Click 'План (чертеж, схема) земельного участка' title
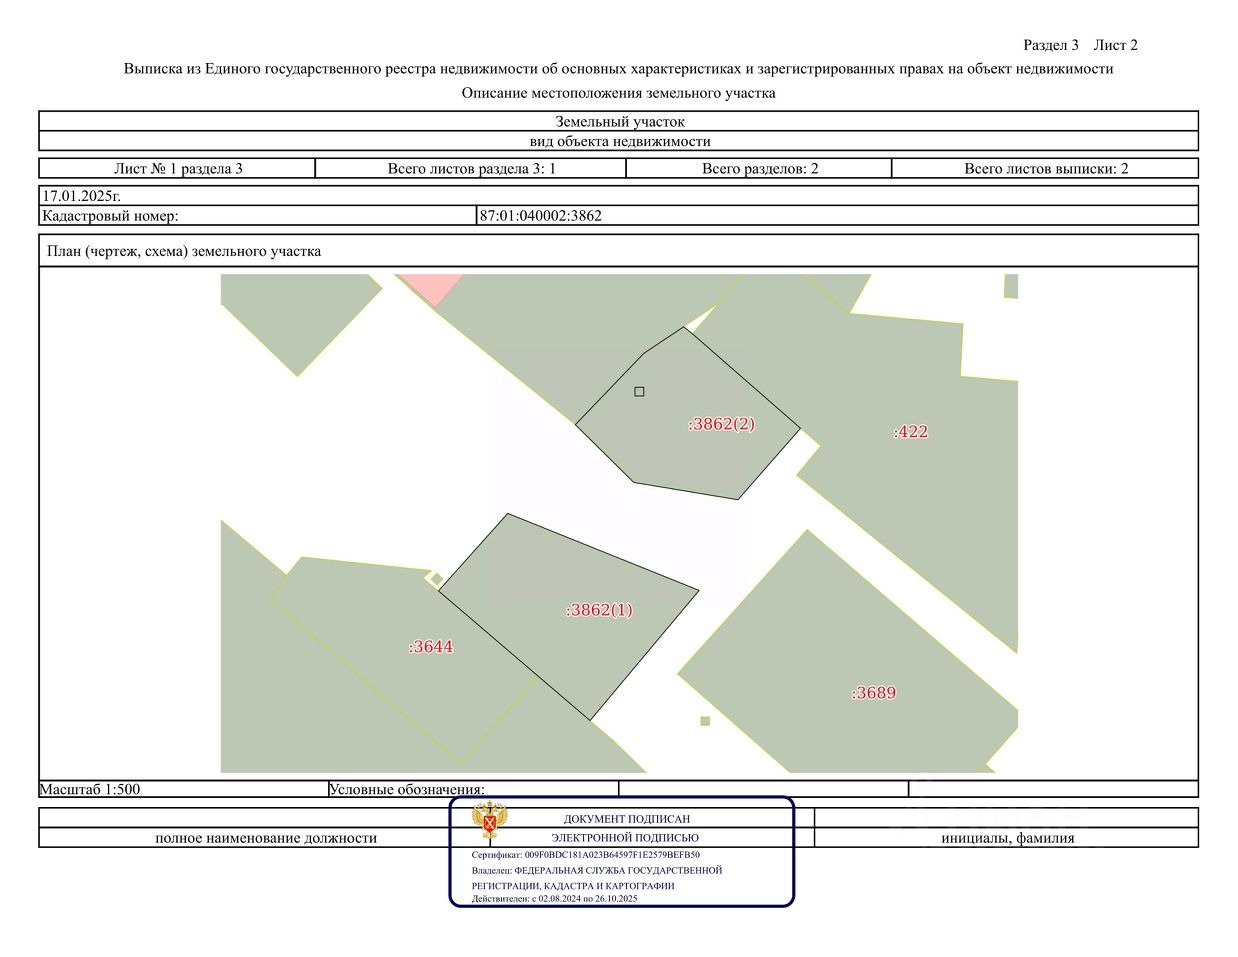The height and width of the screenshot is (957, 1238). [x=184, y=251]
